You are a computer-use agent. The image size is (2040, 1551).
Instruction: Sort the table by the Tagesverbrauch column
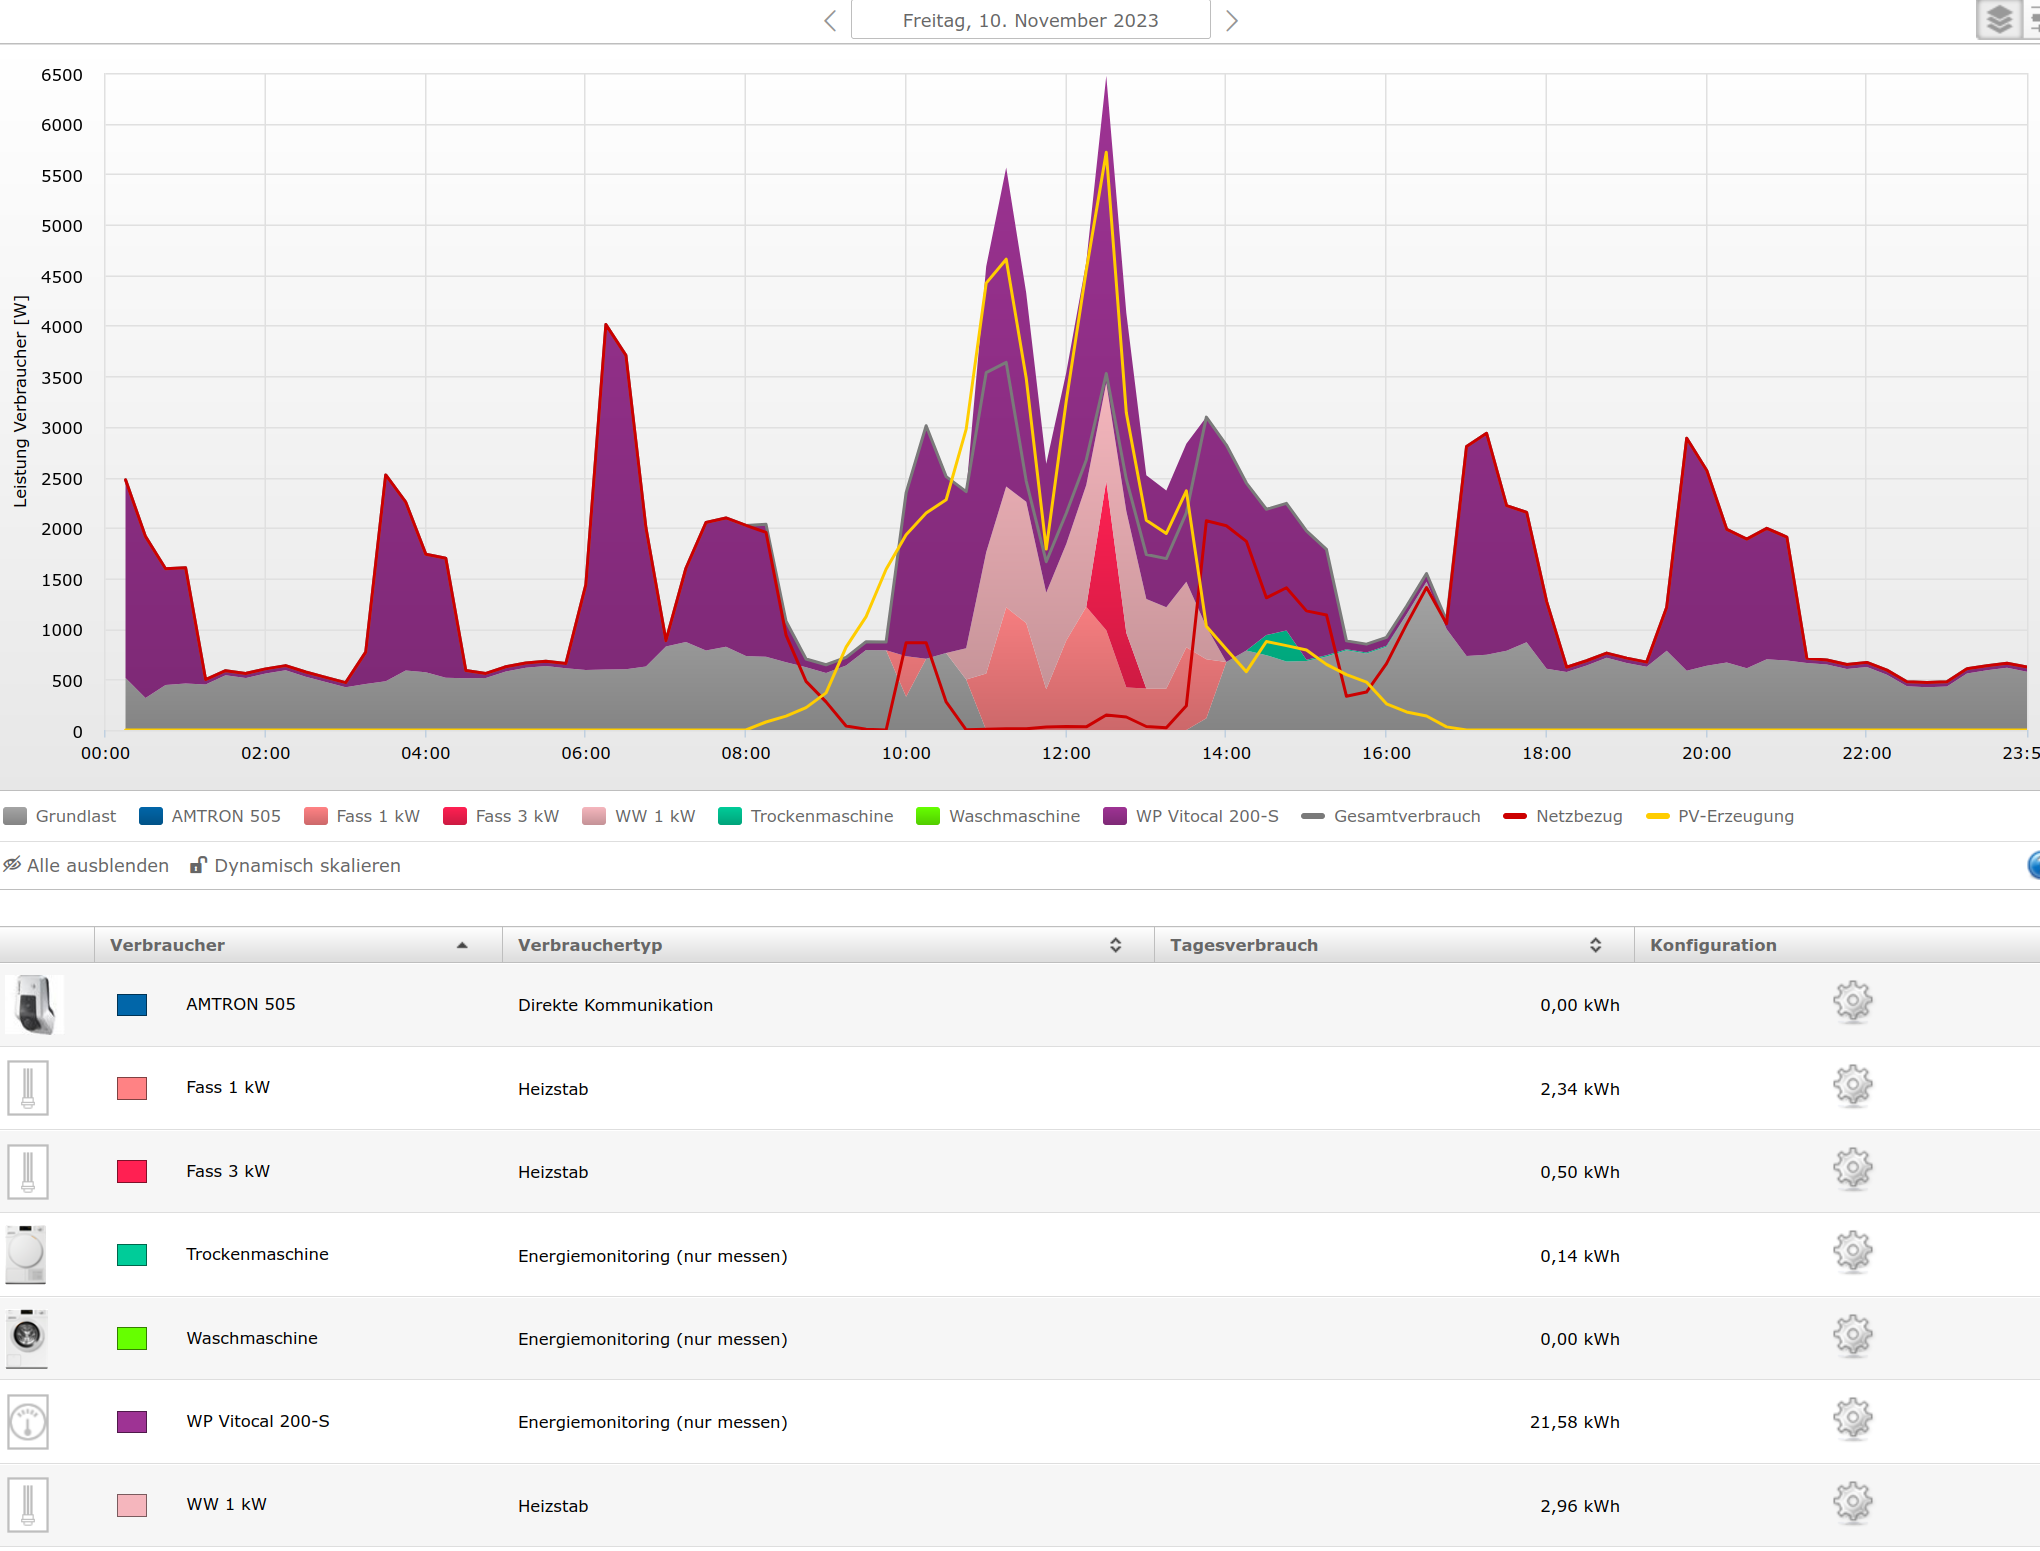tap(1394, 945)
